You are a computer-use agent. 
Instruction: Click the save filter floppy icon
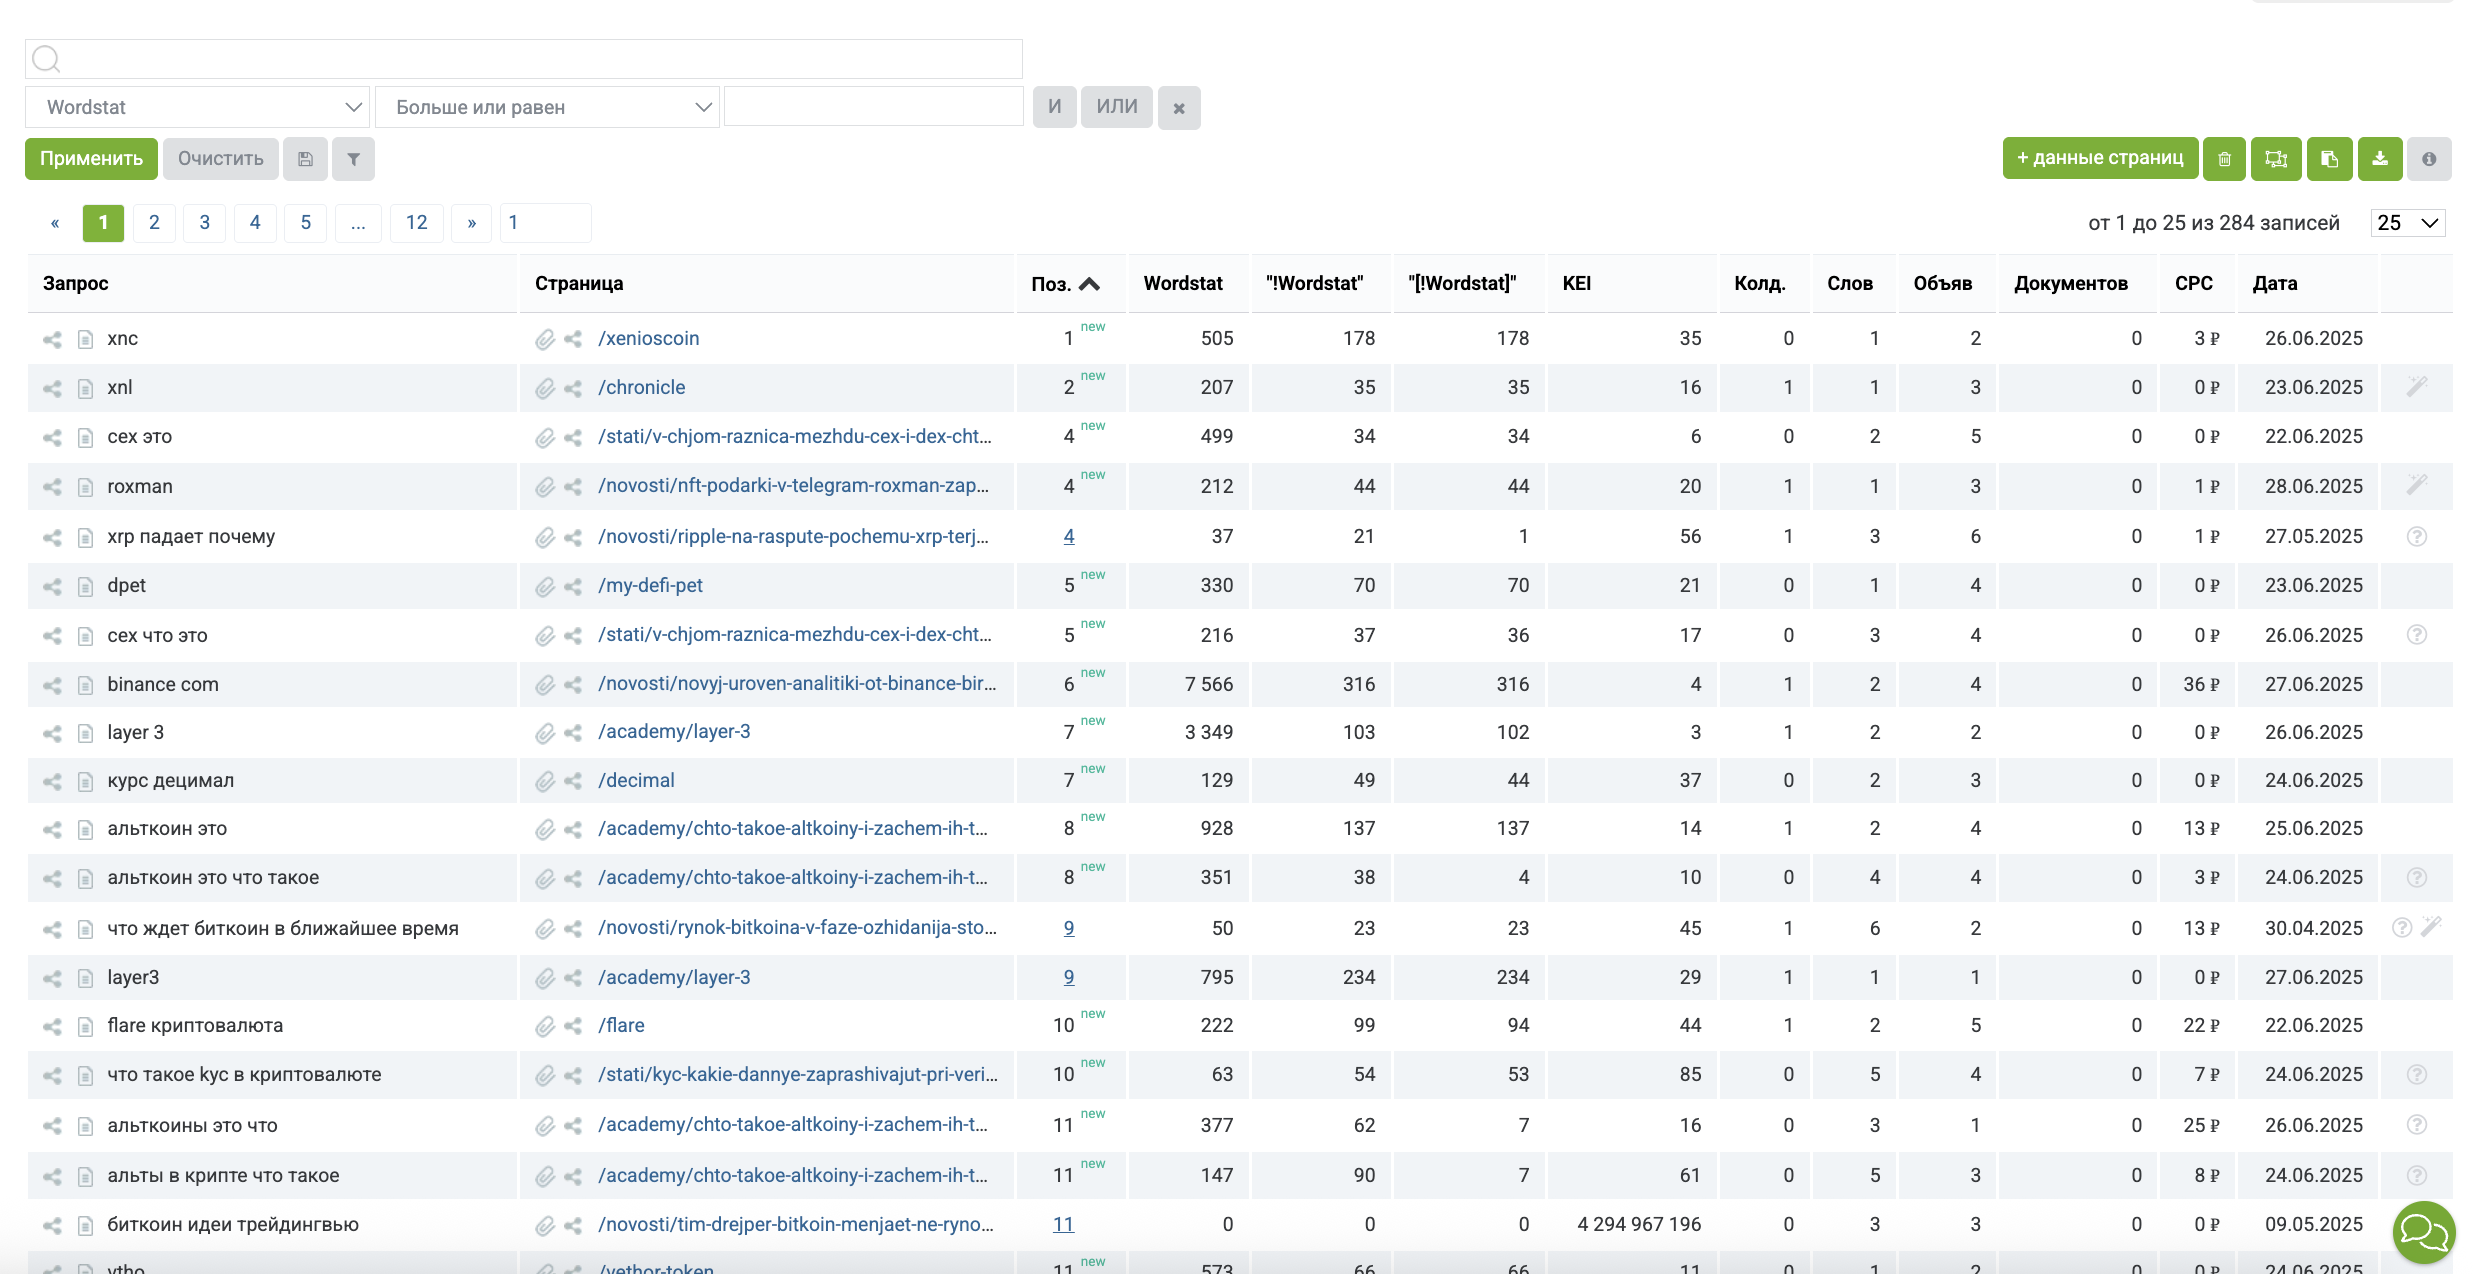pos(305,159)
